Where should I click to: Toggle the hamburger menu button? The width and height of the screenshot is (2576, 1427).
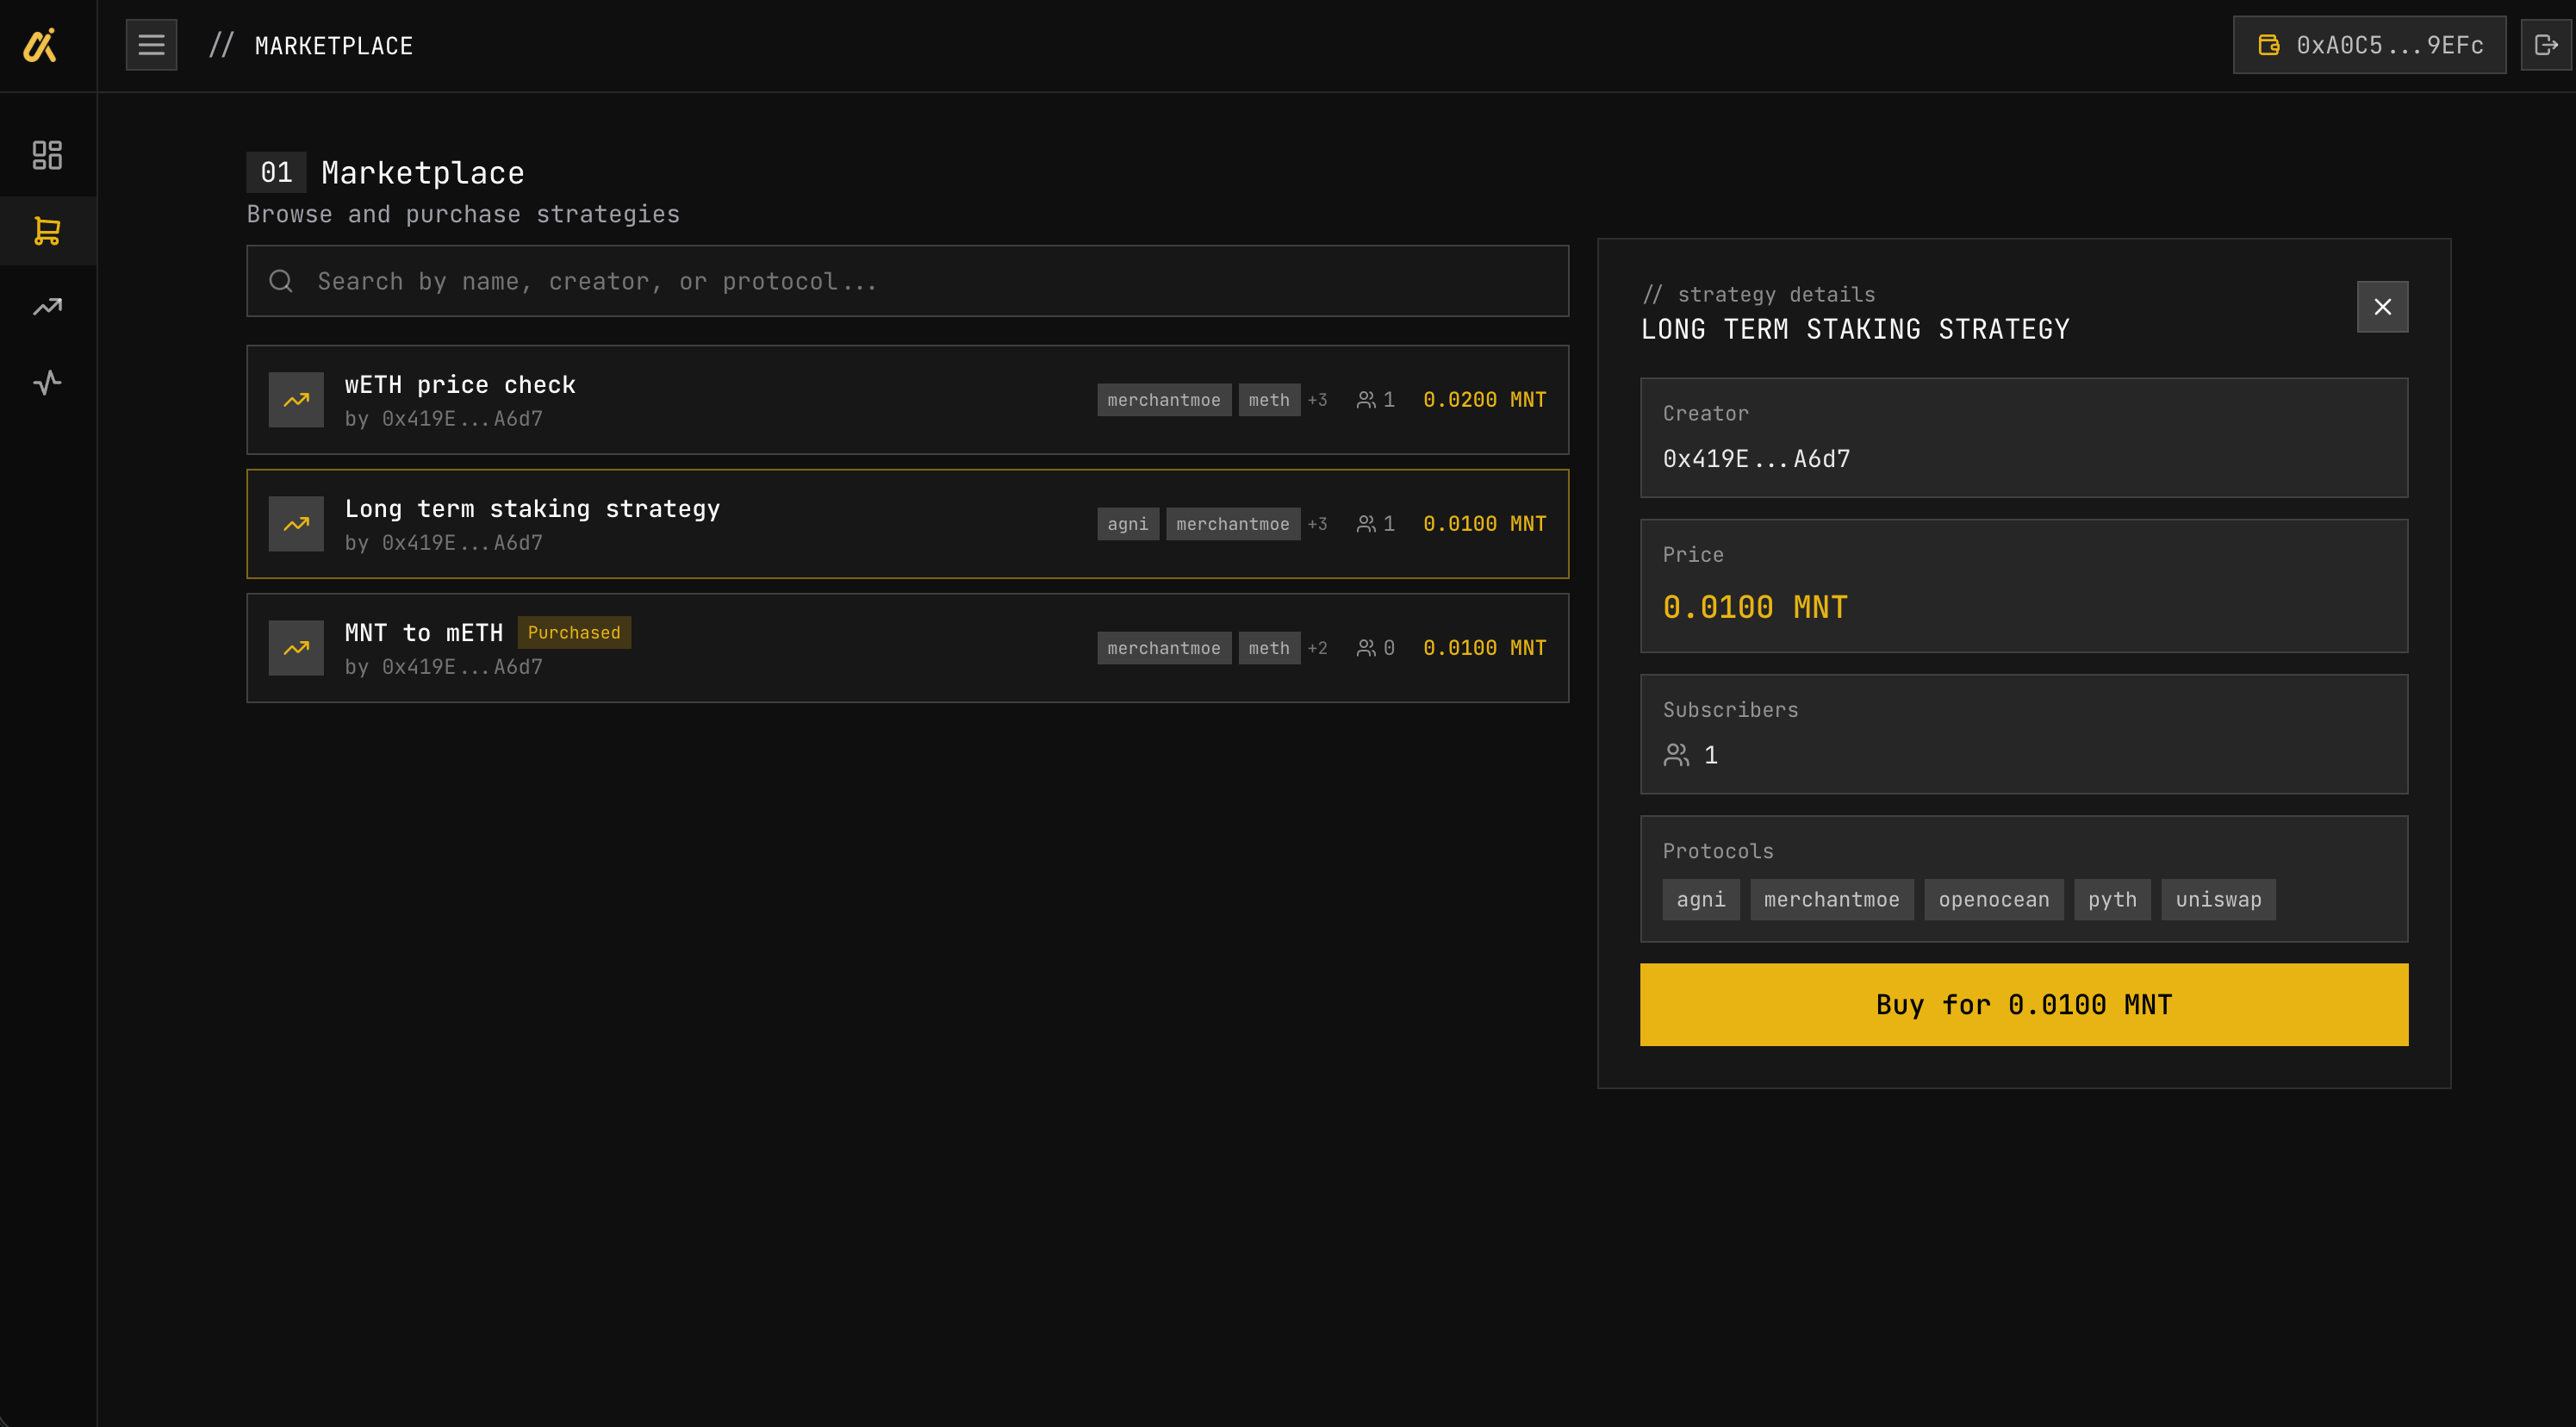click(x=151, y=45)
